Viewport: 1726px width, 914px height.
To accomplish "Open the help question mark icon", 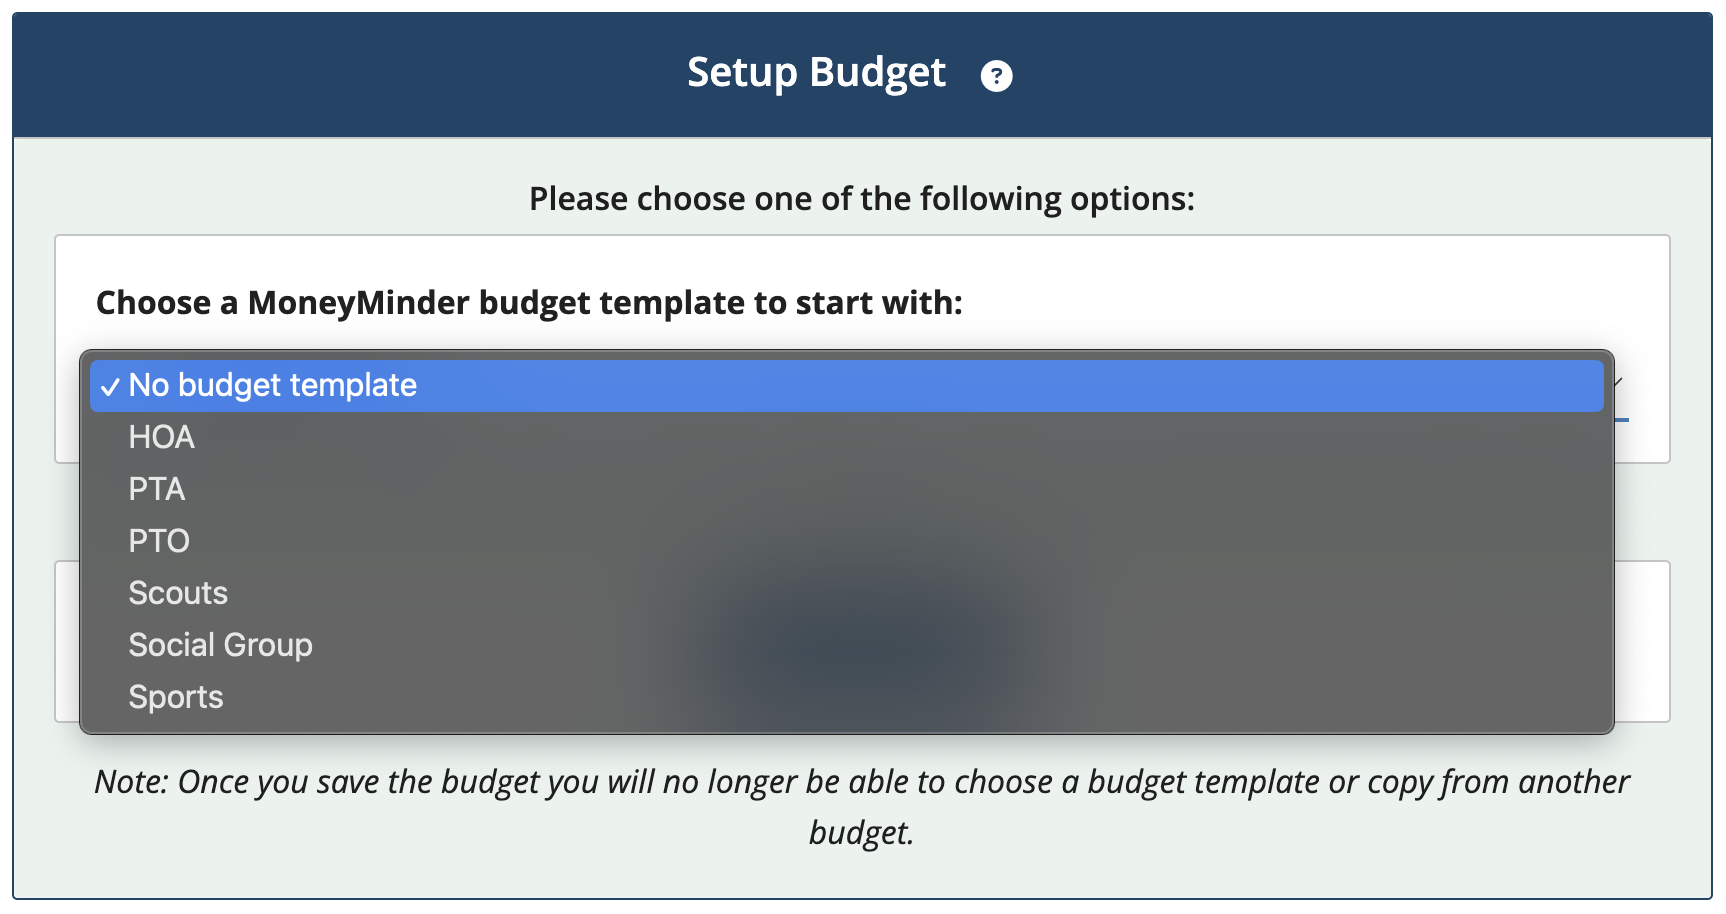I will click(996, 76).
